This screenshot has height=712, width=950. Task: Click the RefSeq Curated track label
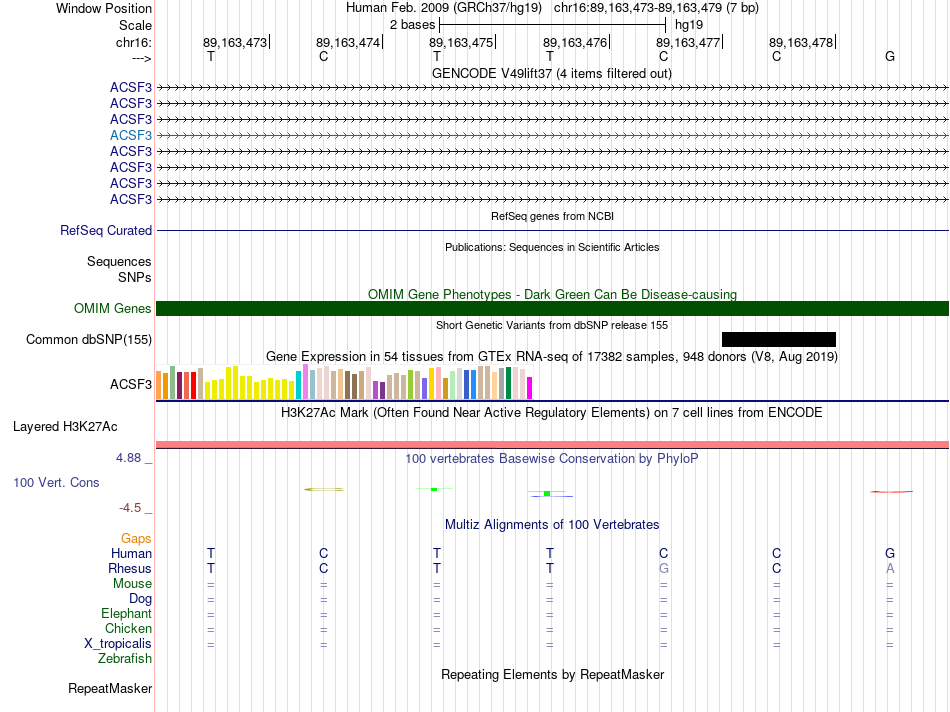[x=106, y=230]
